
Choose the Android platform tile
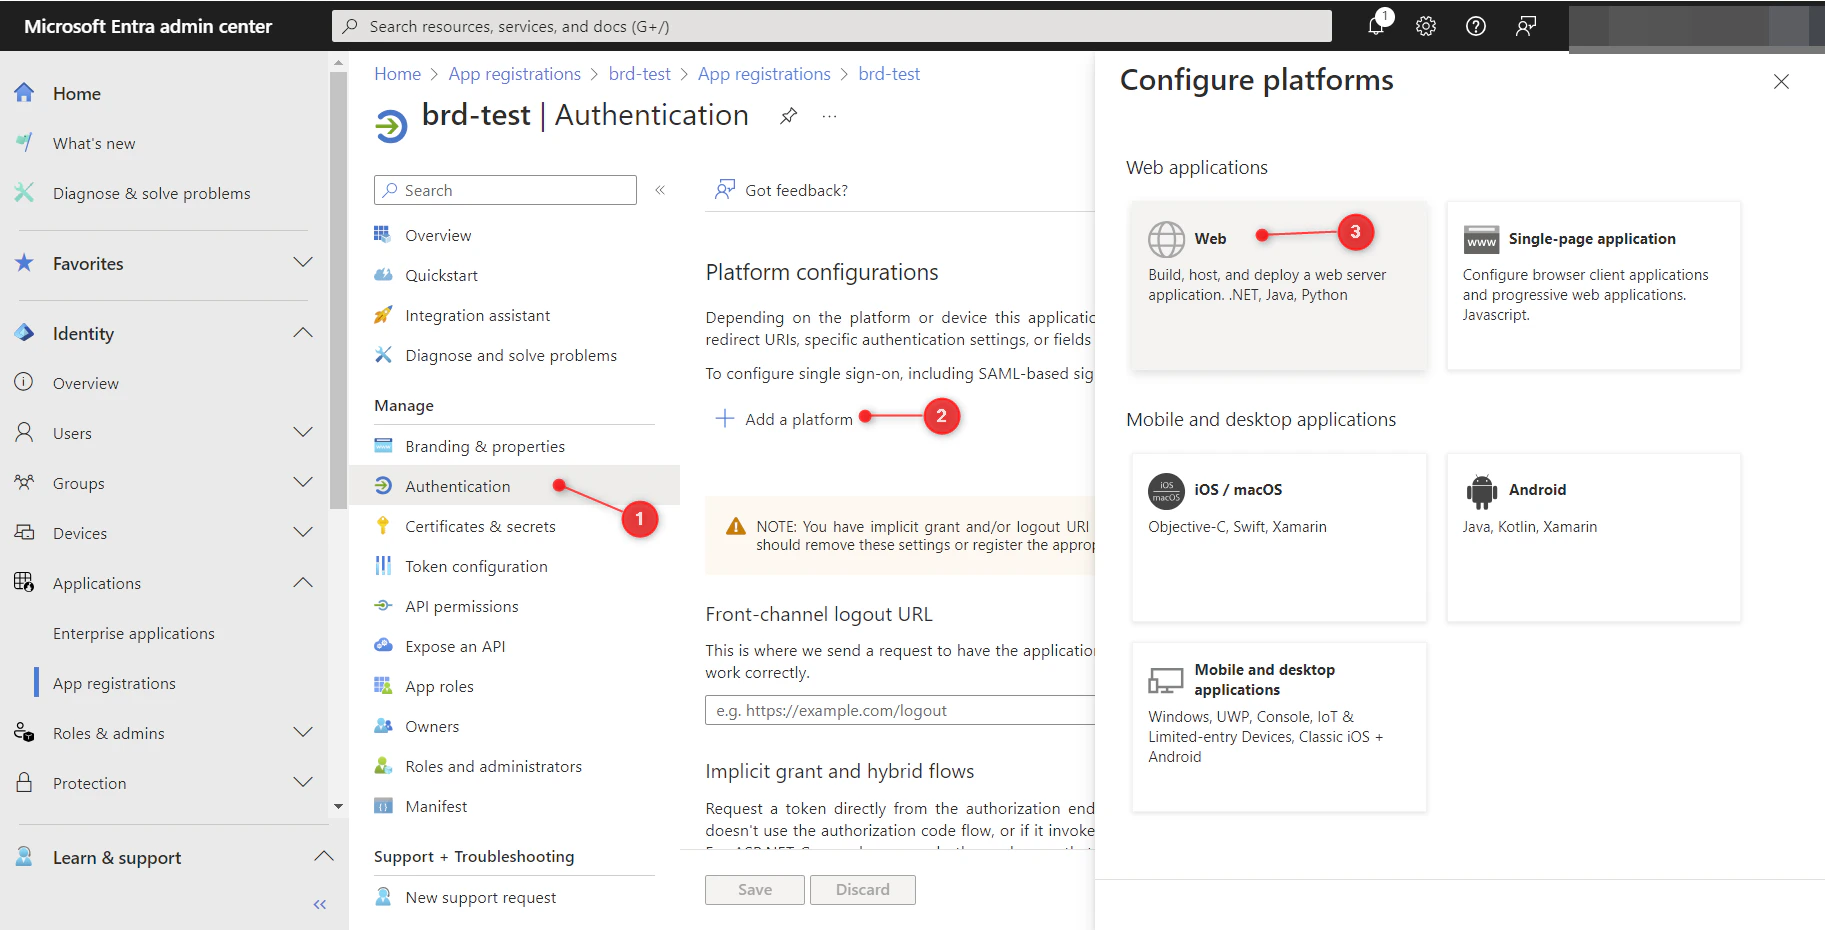[1593, 538]
